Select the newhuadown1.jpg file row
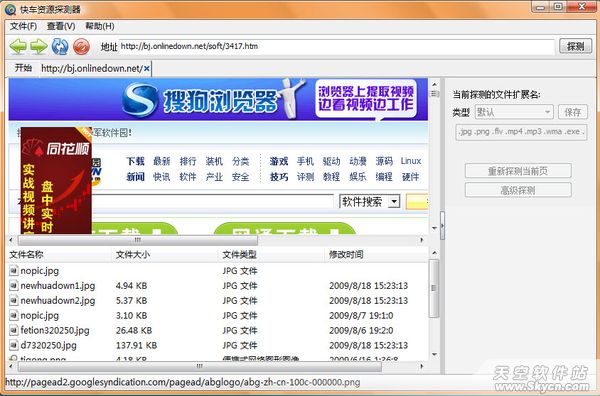 217,285
